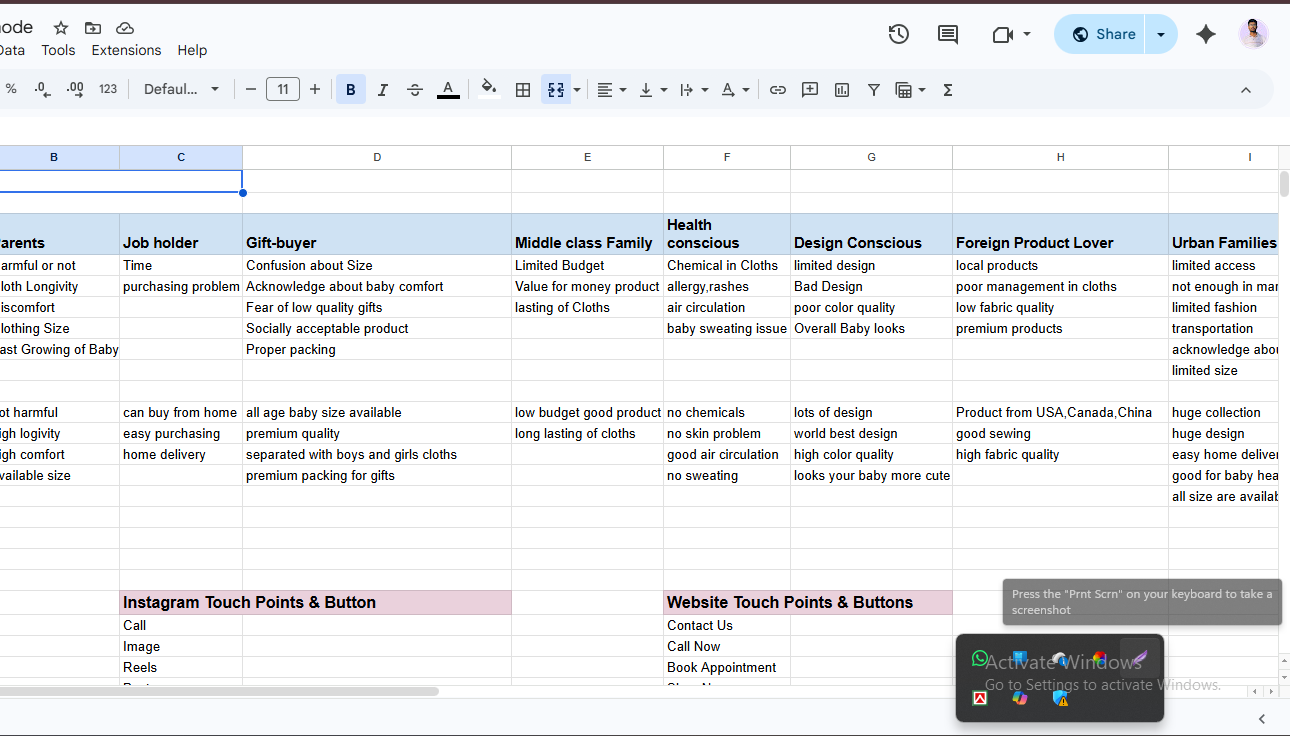Click the Gemini sparkle icon
The width and height of the screenshot is (1290, 736).
coord(1206,34)
